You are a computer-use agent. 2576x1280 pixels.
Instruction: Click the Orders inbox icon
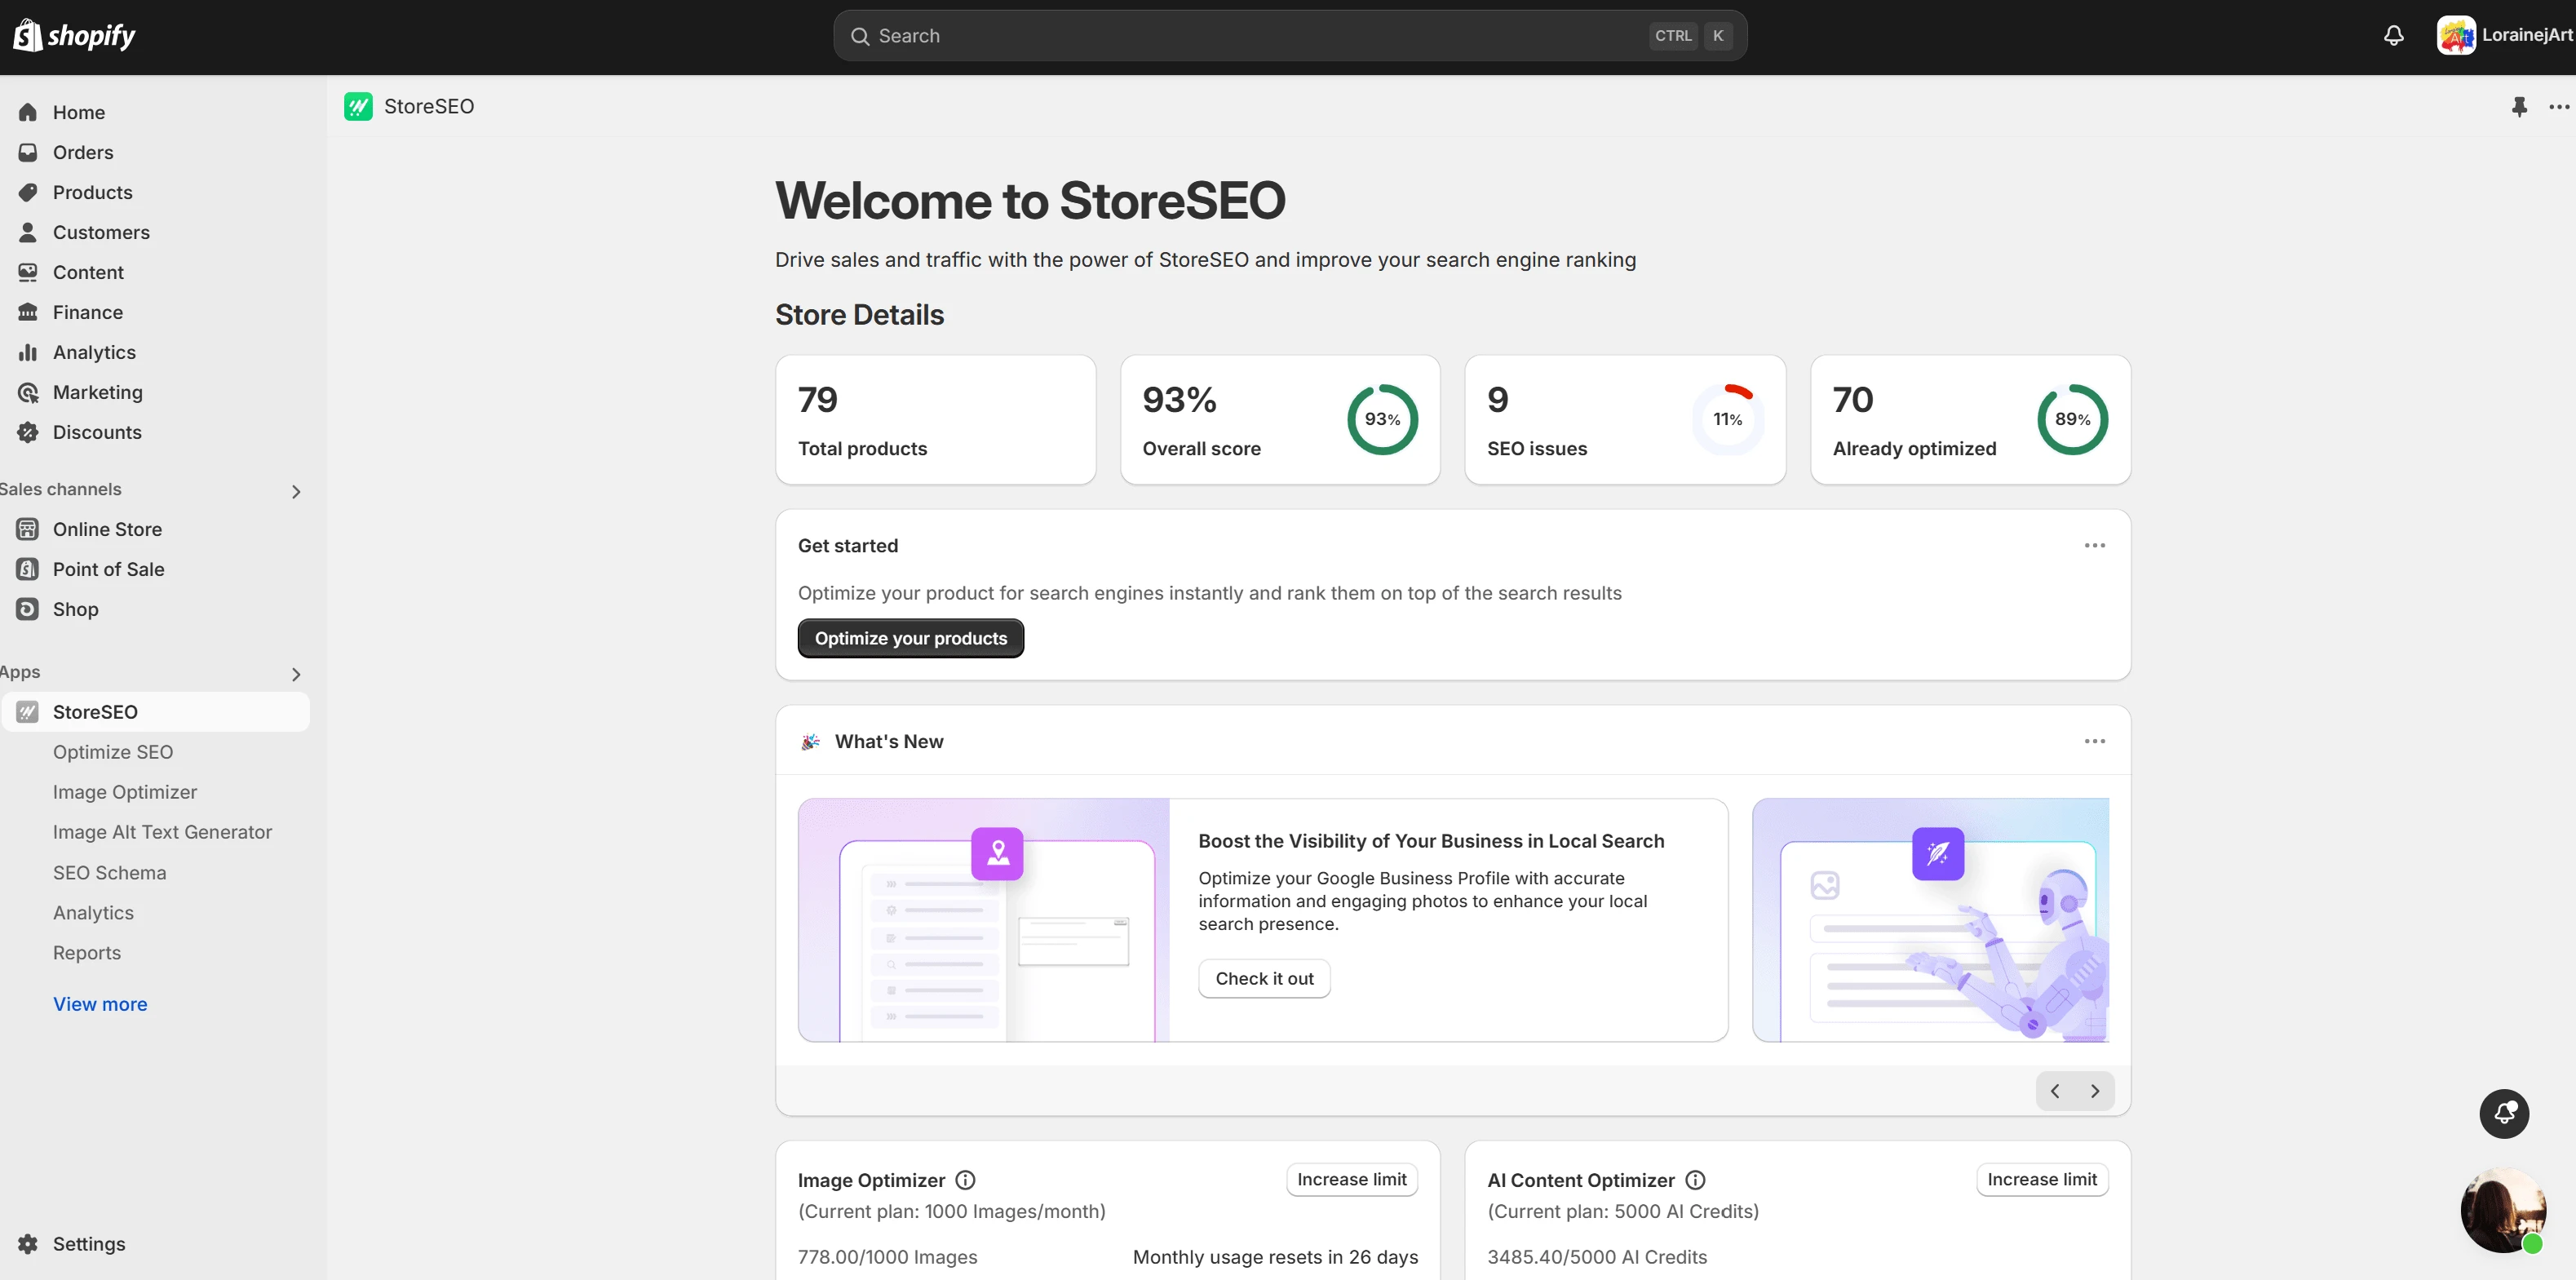click(28, 152)
